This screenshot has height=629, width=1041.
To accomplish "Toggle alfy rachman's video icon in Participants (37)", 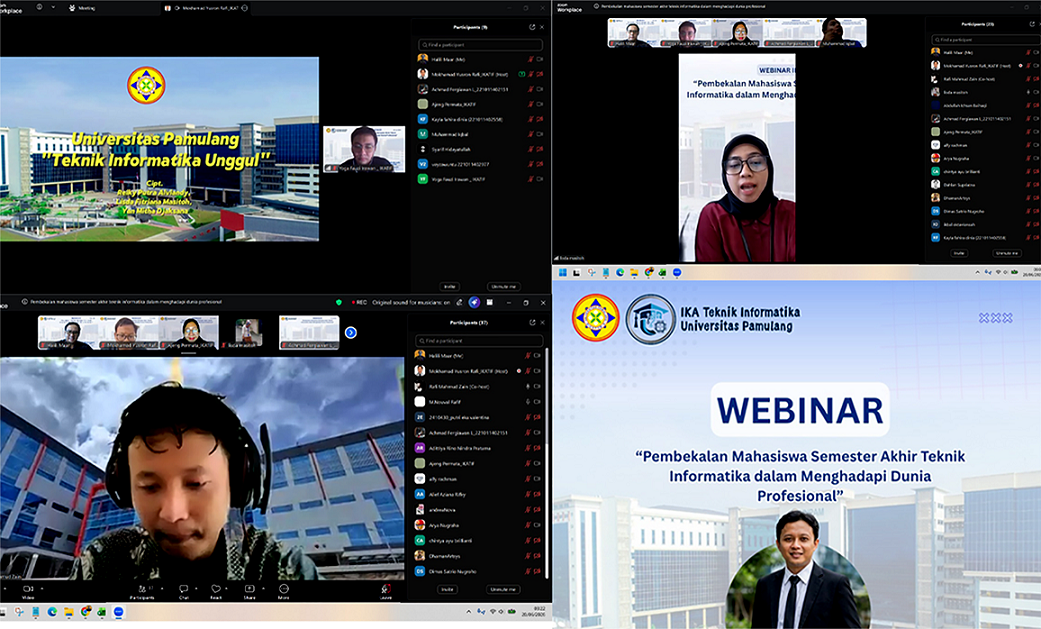I will [x=537, y=479].
